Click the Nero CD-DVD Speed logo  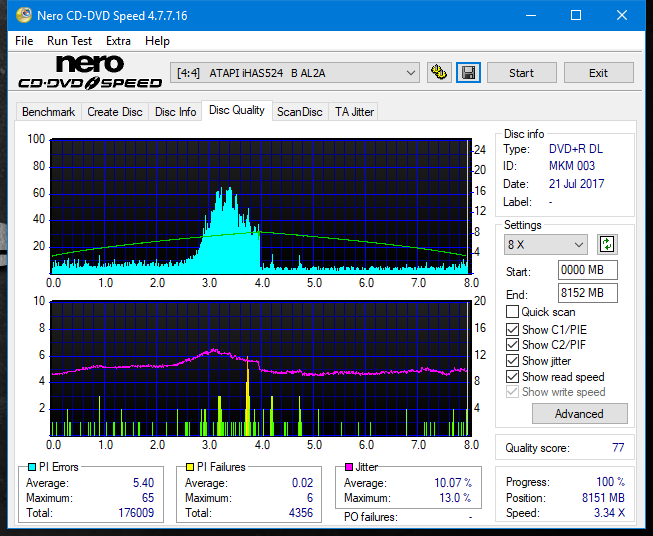click(90, 72)
